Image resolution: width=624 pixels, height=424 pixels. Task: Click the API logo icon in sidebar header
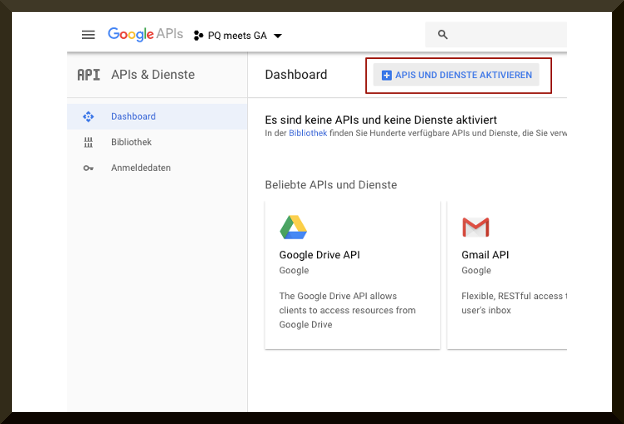pos(89,74)
